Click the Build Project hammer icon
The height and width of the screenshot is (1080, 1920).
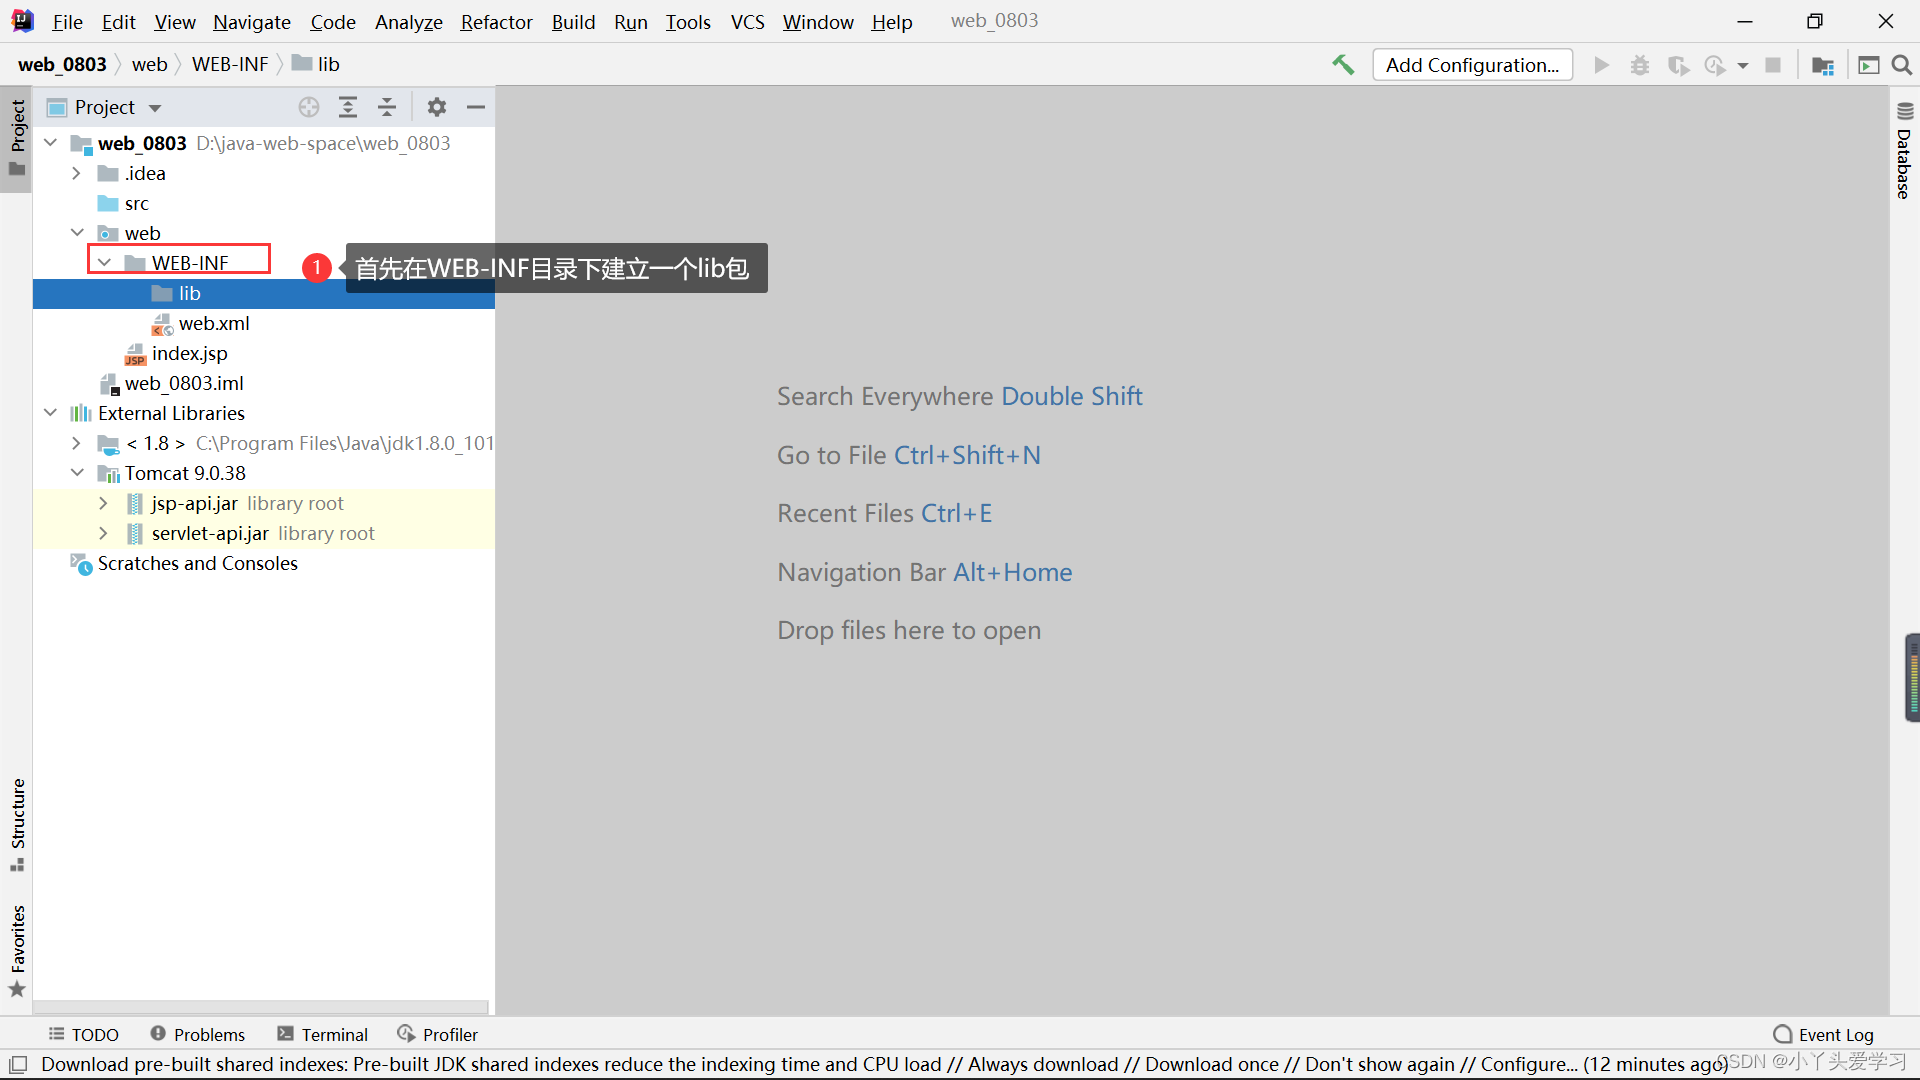point(1343,65)
